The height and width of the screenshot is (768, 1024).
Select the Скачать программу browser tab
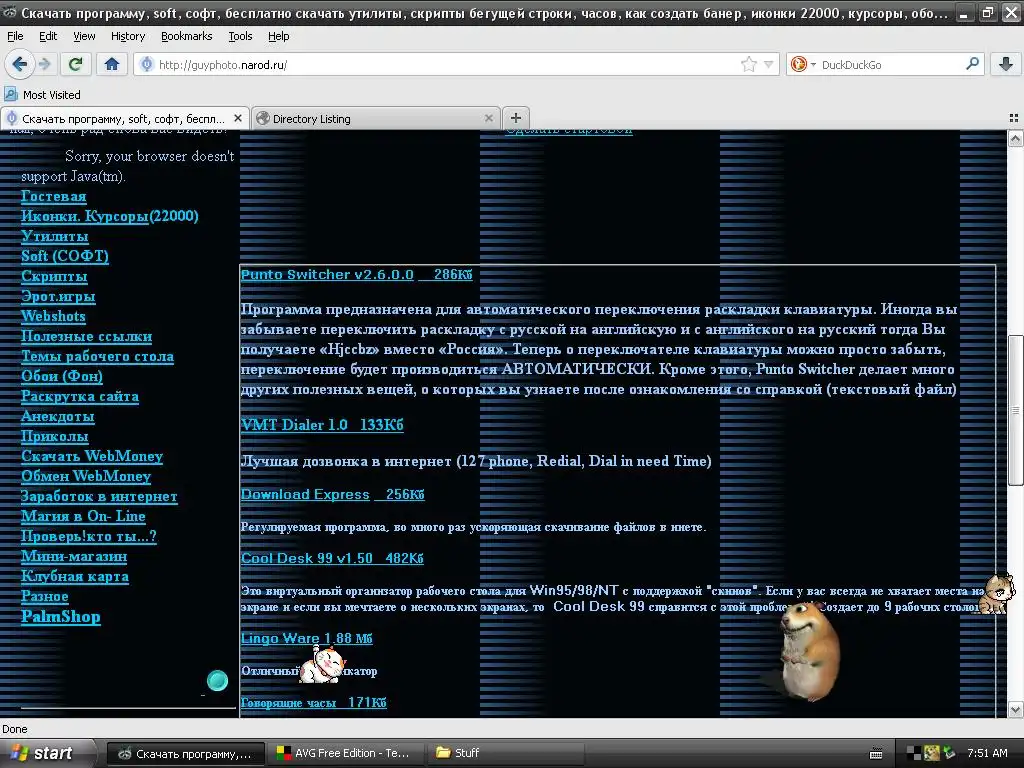125,118
